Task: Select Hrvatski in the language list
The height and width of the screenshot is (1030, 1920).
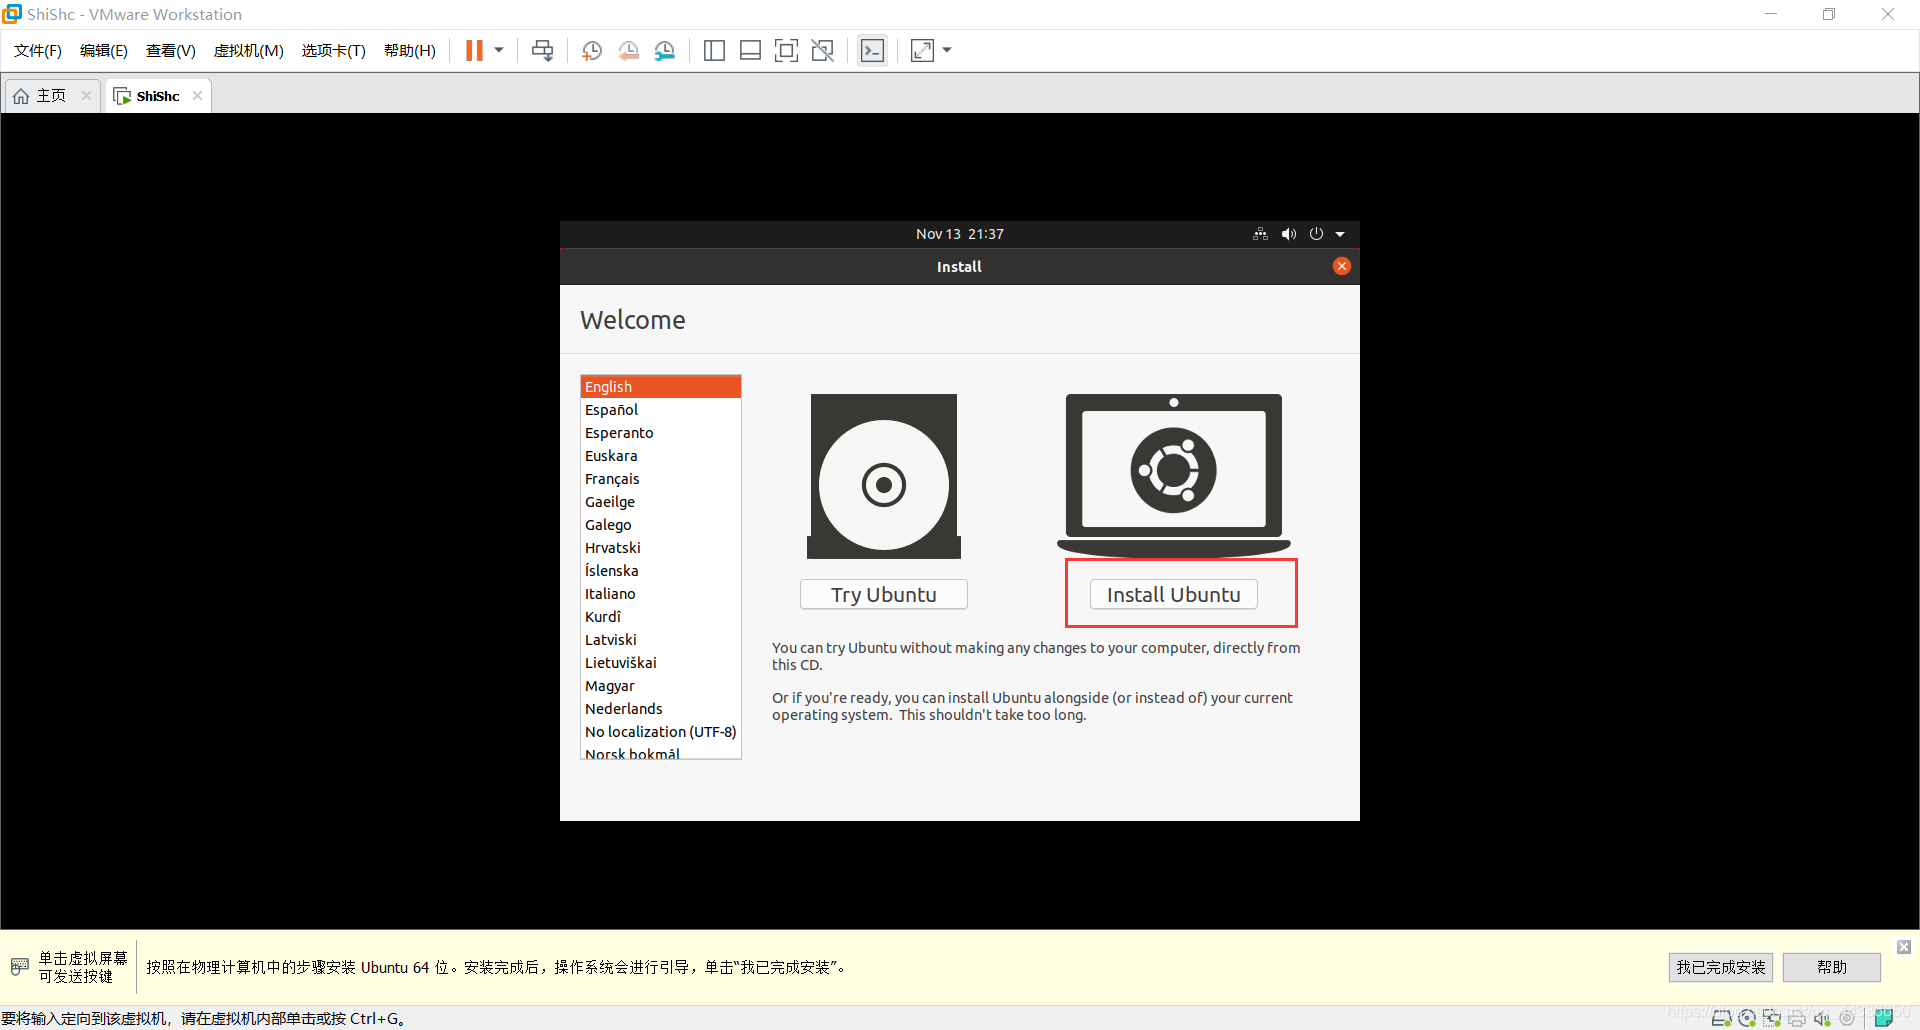Action: (x=661, y=548)
